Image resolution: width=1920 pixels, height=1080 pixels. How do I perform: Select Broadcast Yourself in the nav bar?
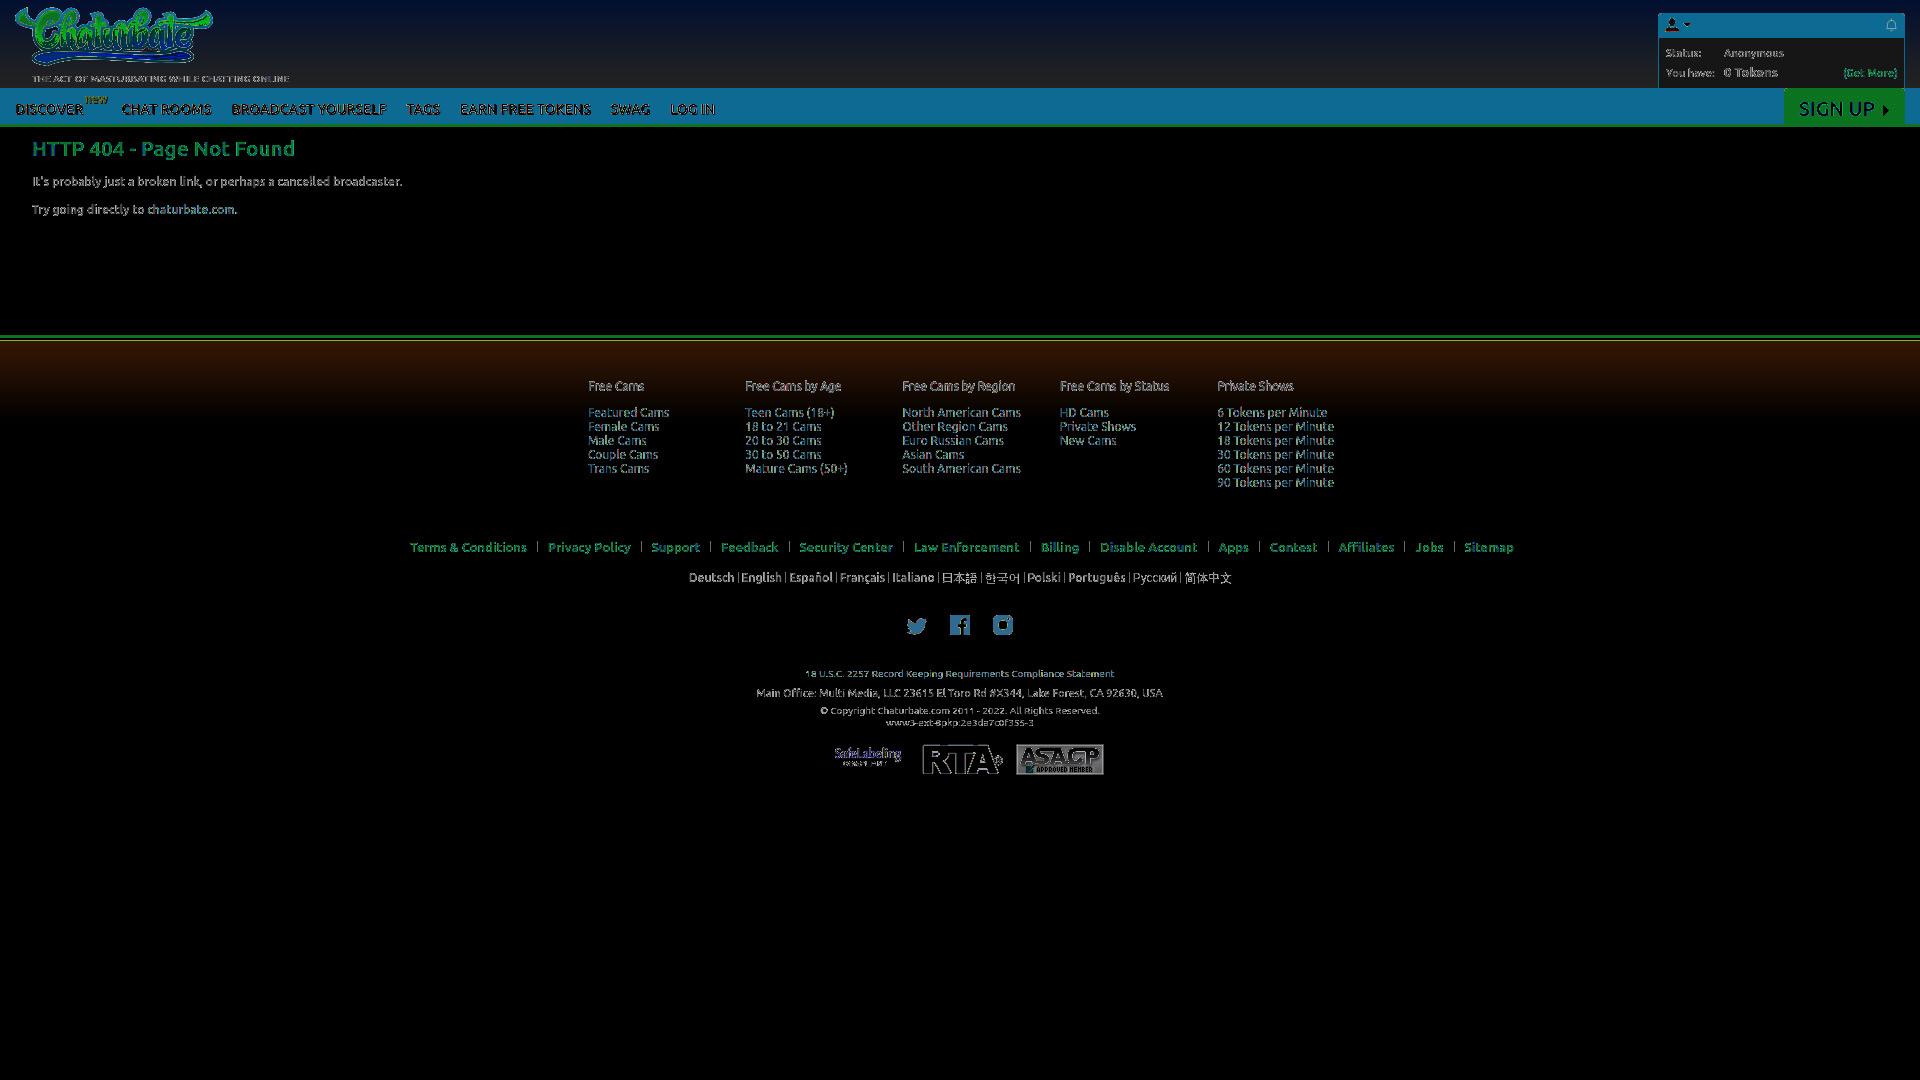point(308,109)
